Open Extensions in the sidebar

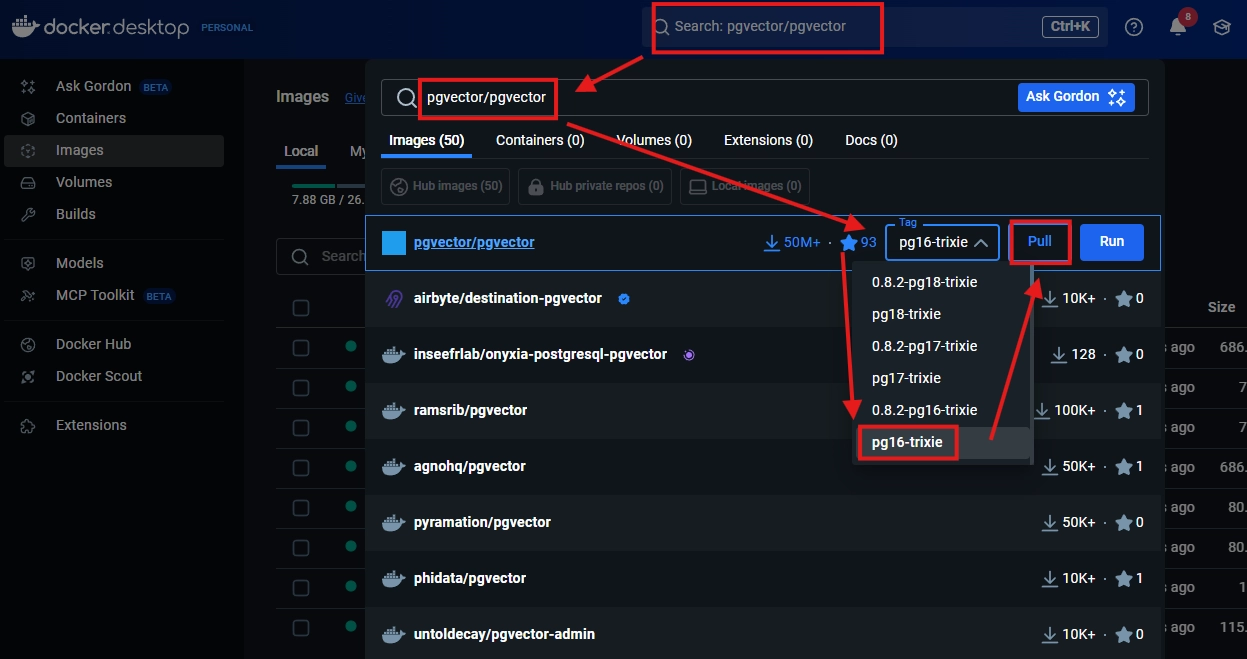[x=112, y=425]
